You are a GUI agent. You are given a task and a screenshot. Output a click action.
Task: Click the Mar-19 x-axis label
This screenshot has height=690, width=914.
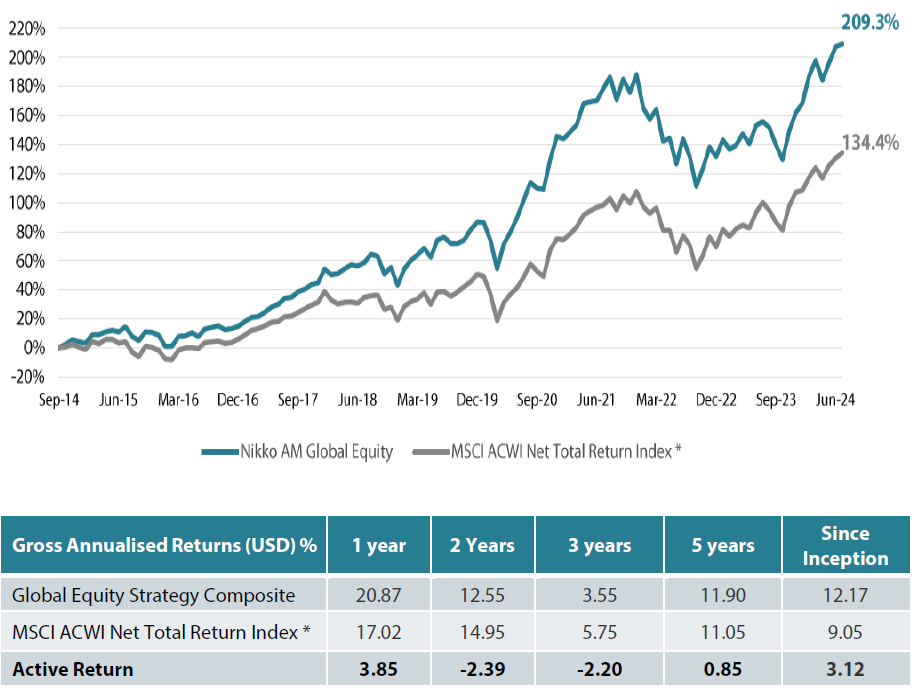click(x=417, y=400)
